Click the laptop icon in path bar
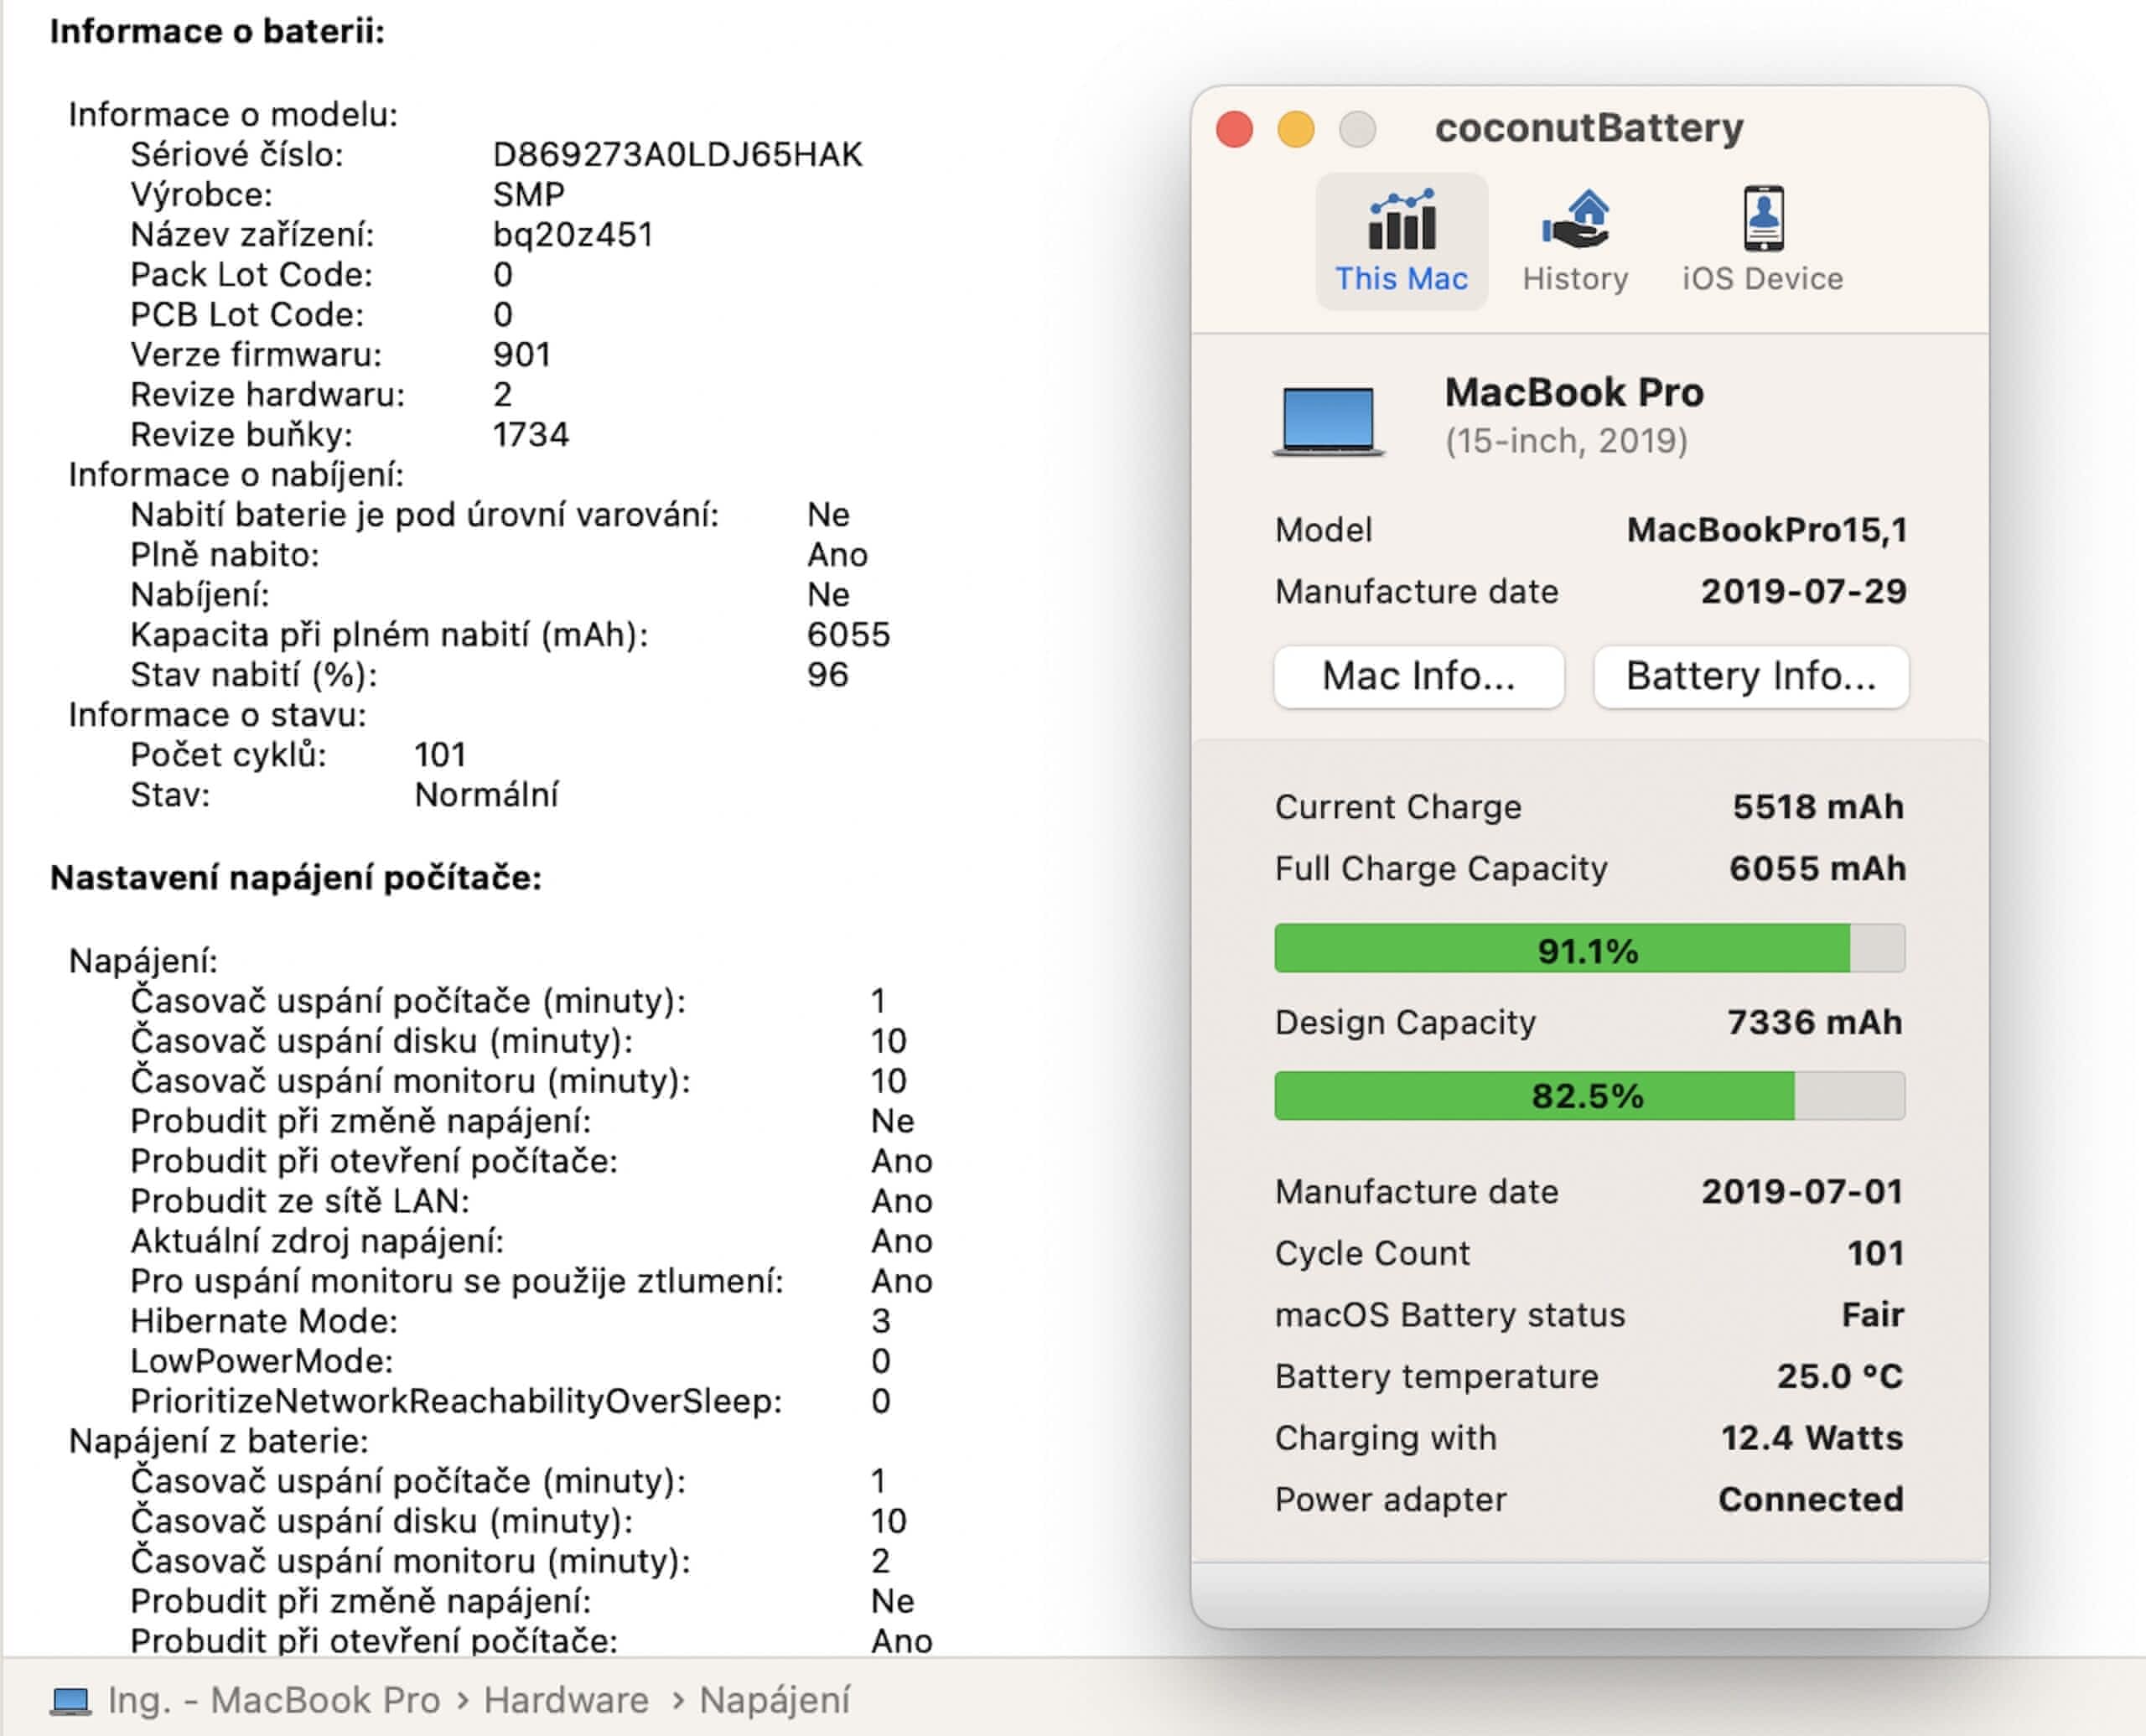2146x1736 pixels. click(71, 1700)
